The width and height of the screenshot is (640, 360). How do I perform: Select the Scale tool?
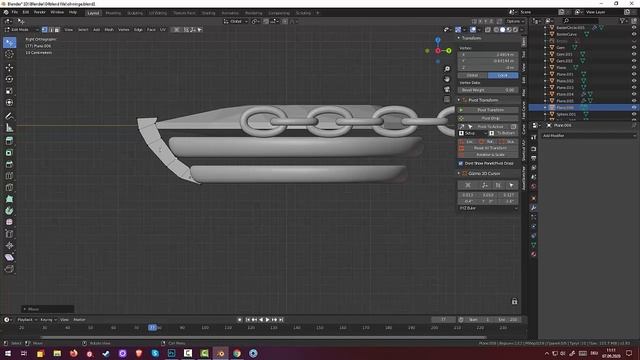9,91
